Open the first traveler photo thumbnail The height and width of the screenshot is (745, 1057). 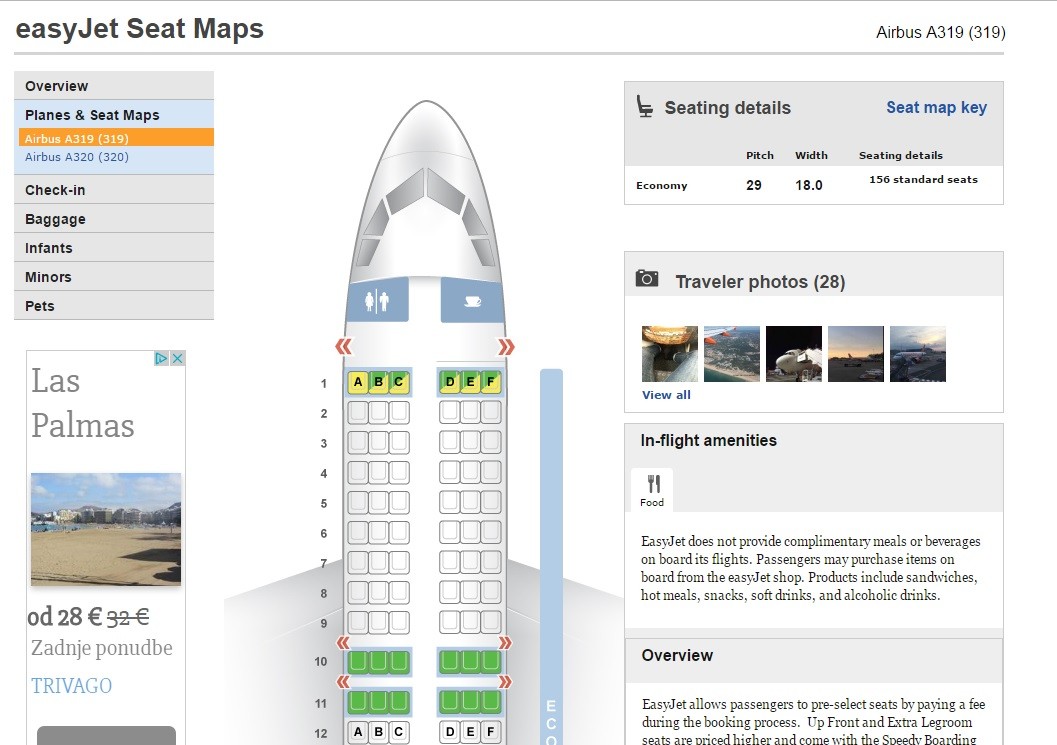click(x=669, y=354)
